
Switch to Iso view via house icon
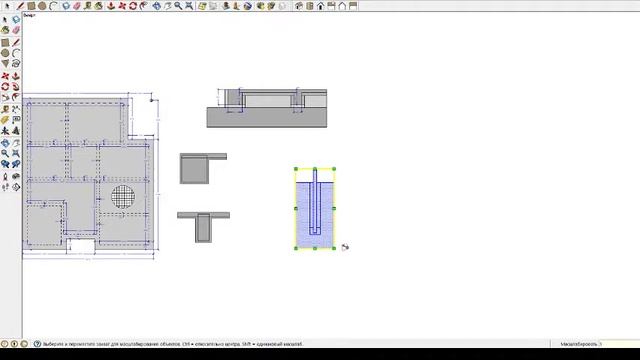click(x=299, y=6)
